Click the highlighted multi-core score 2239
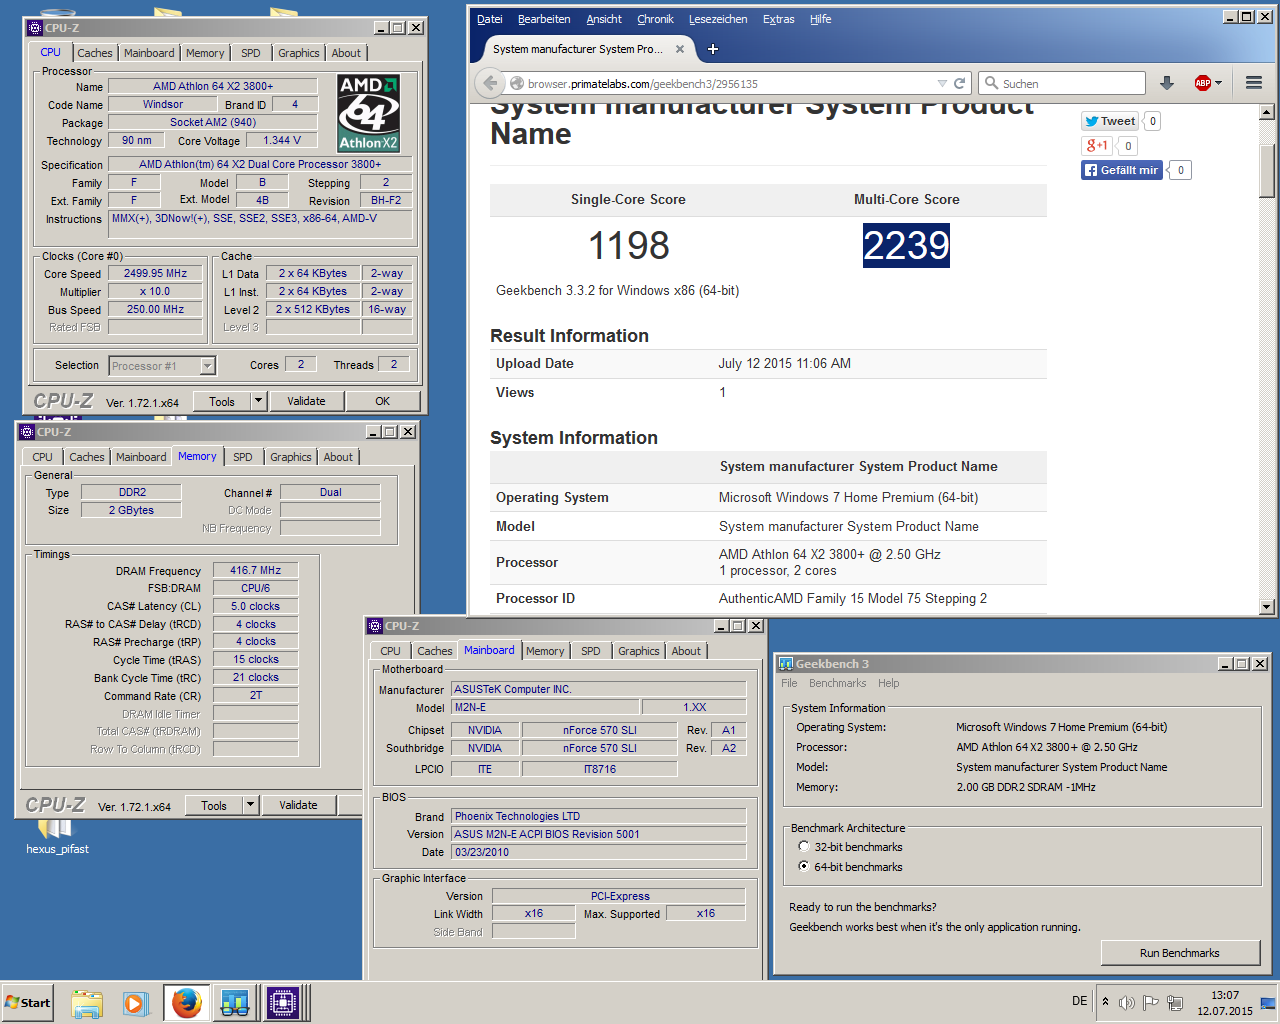The image size is (1280, 1024). click(906, 245)
